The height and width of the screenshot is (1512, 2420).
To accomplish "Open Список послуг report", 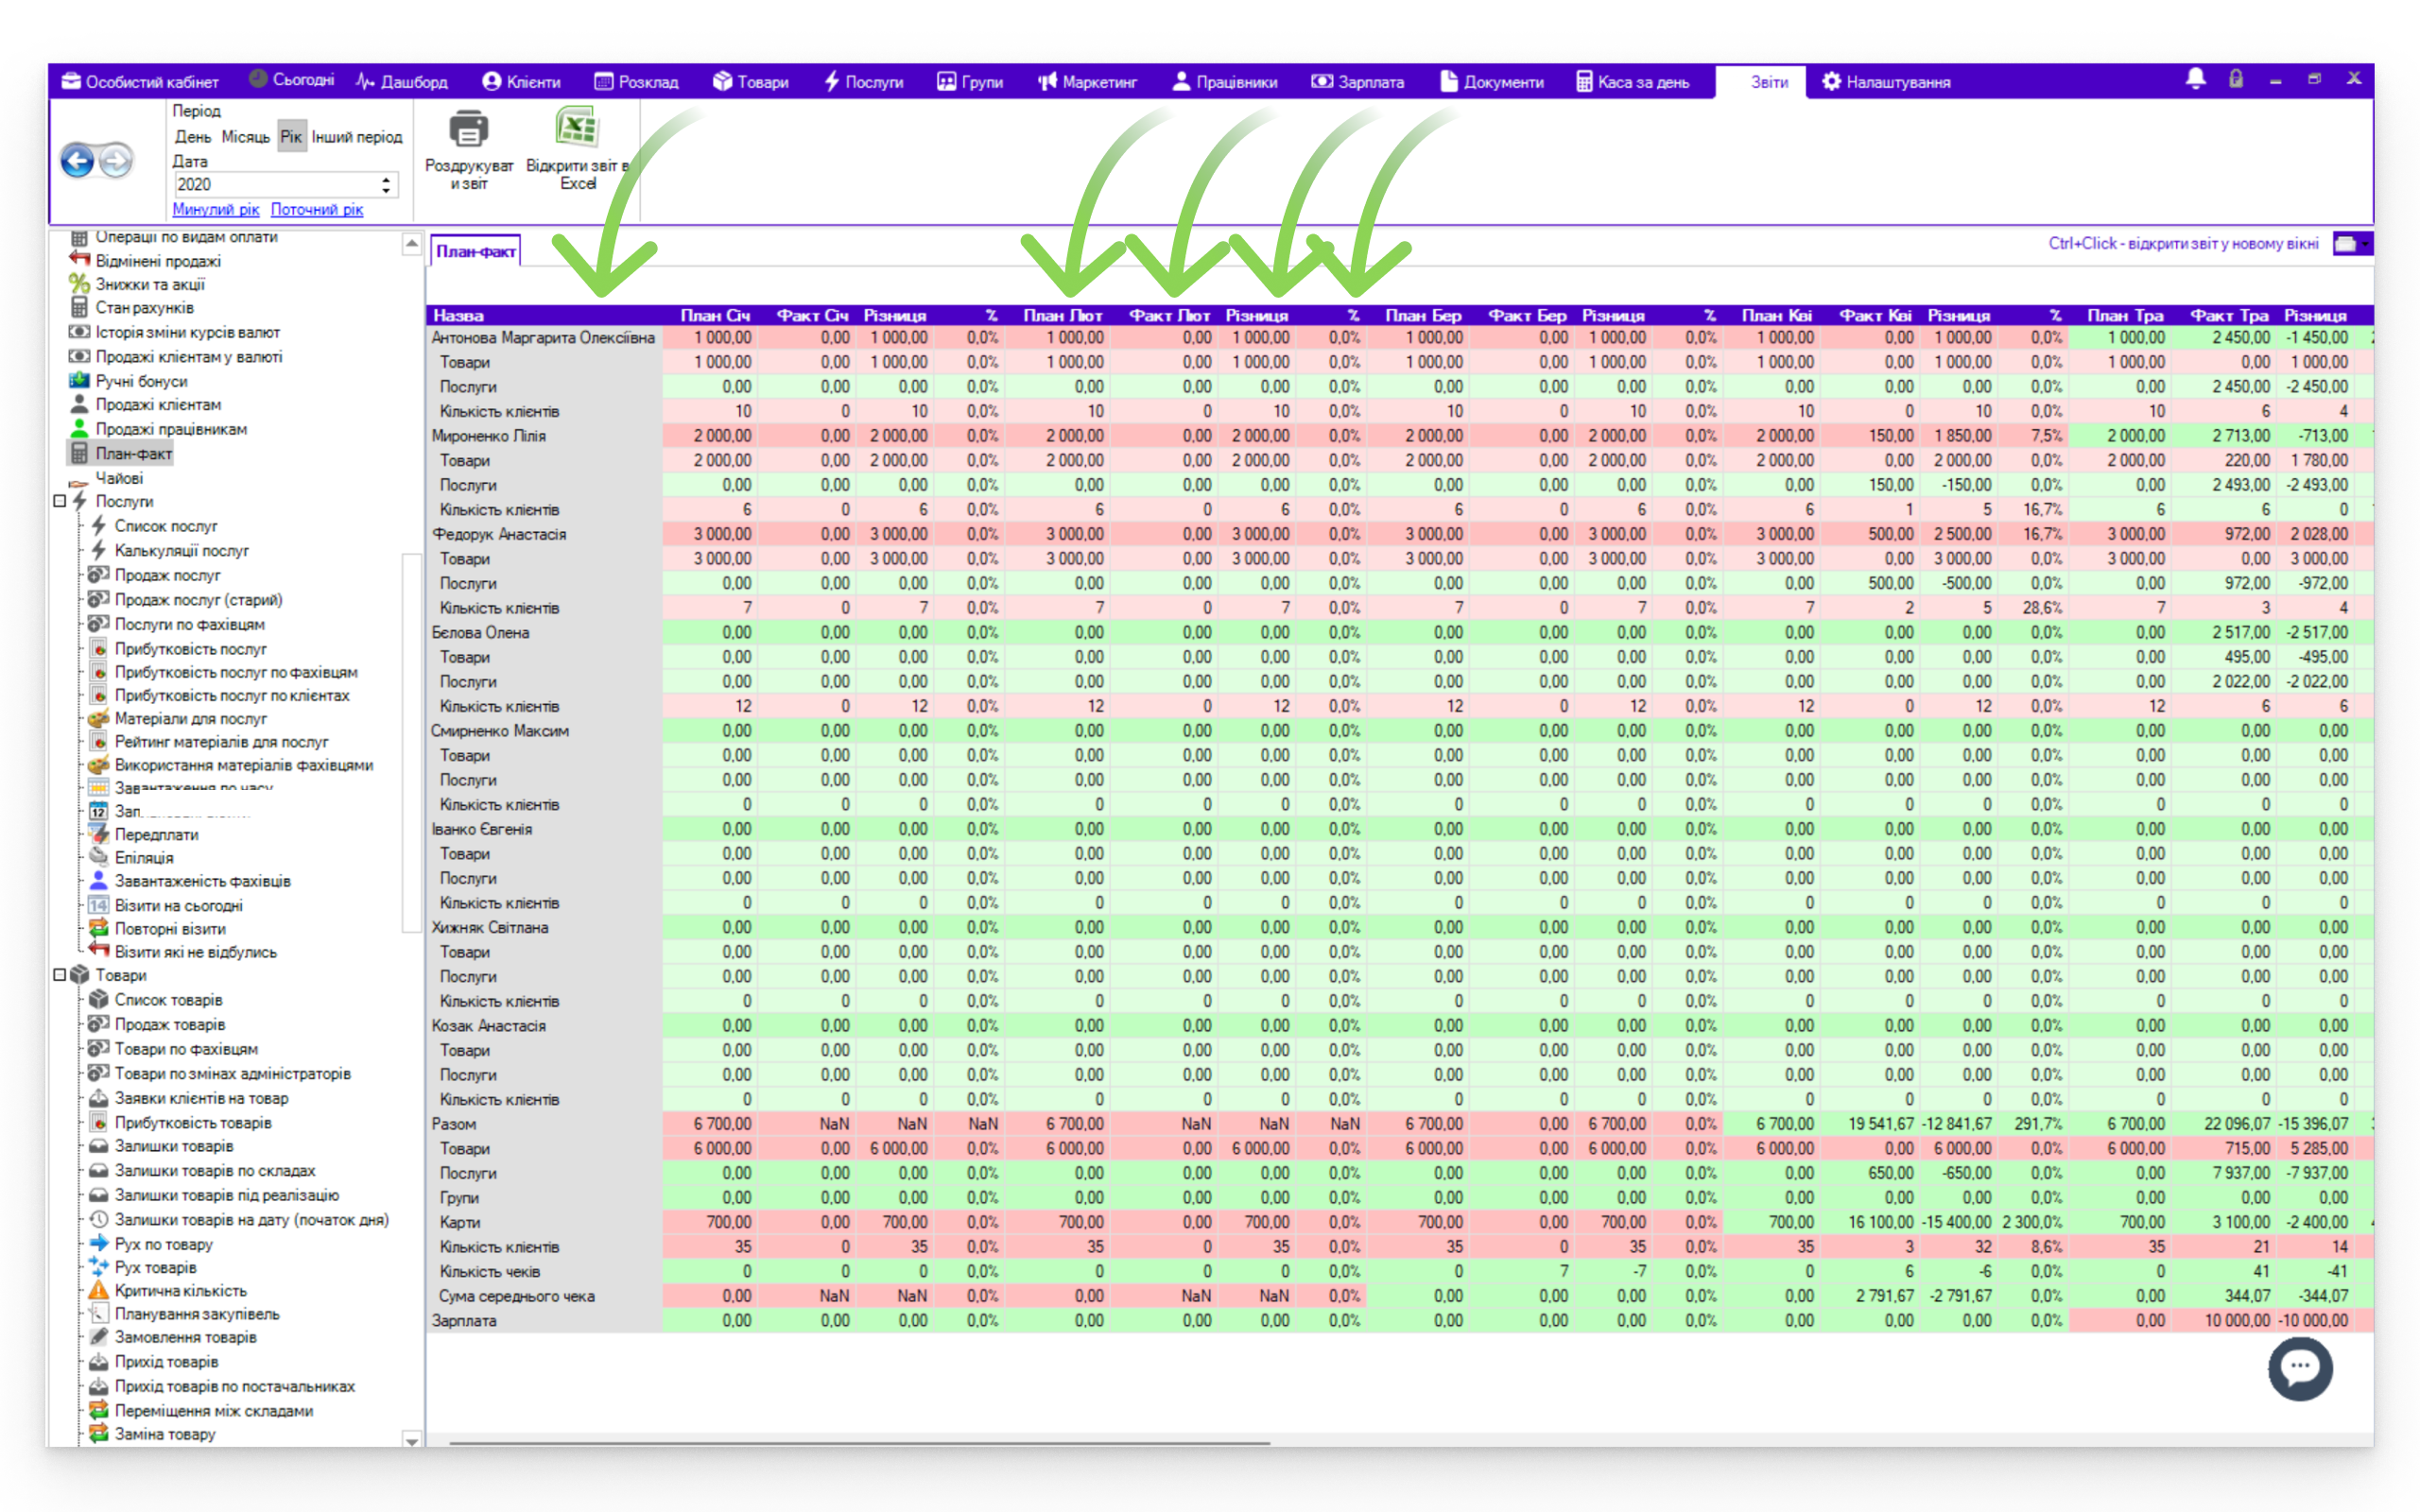I will 165,526.
